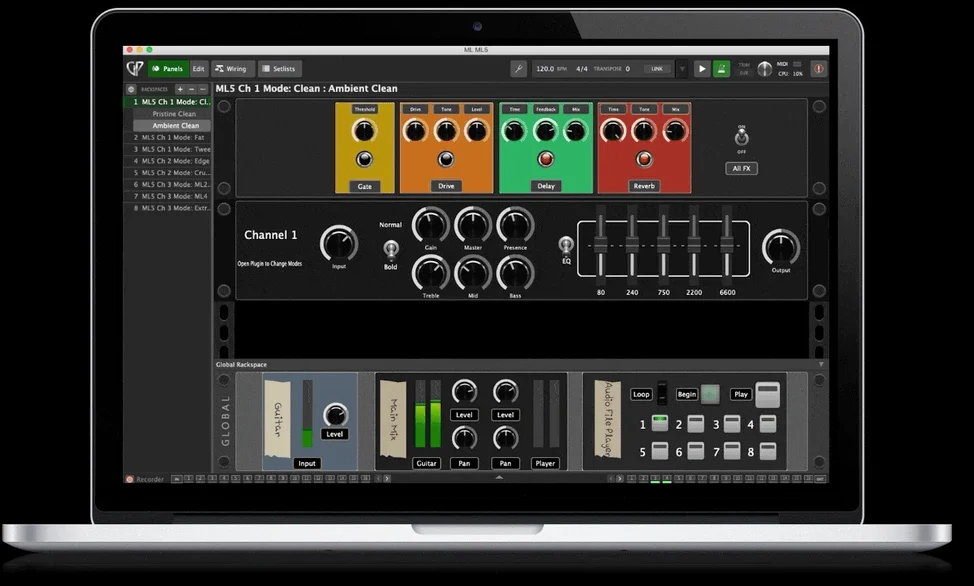This screenshot has width=974, height=586.
Task: Click the red Recorder icon
Action: [x=130, y=479]
